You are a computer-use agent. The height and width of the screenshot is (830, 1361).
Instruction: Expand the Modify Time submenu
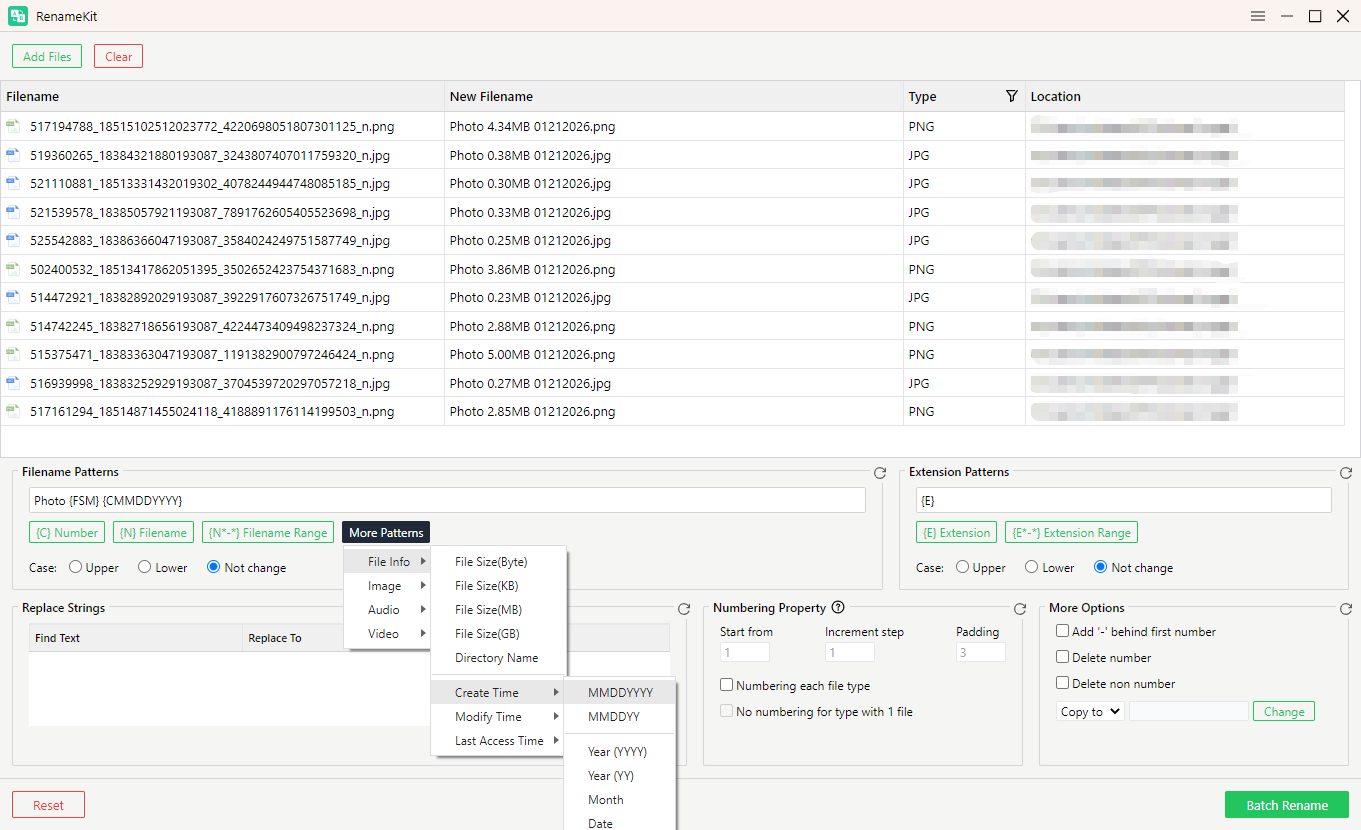(x=487, y=716)
